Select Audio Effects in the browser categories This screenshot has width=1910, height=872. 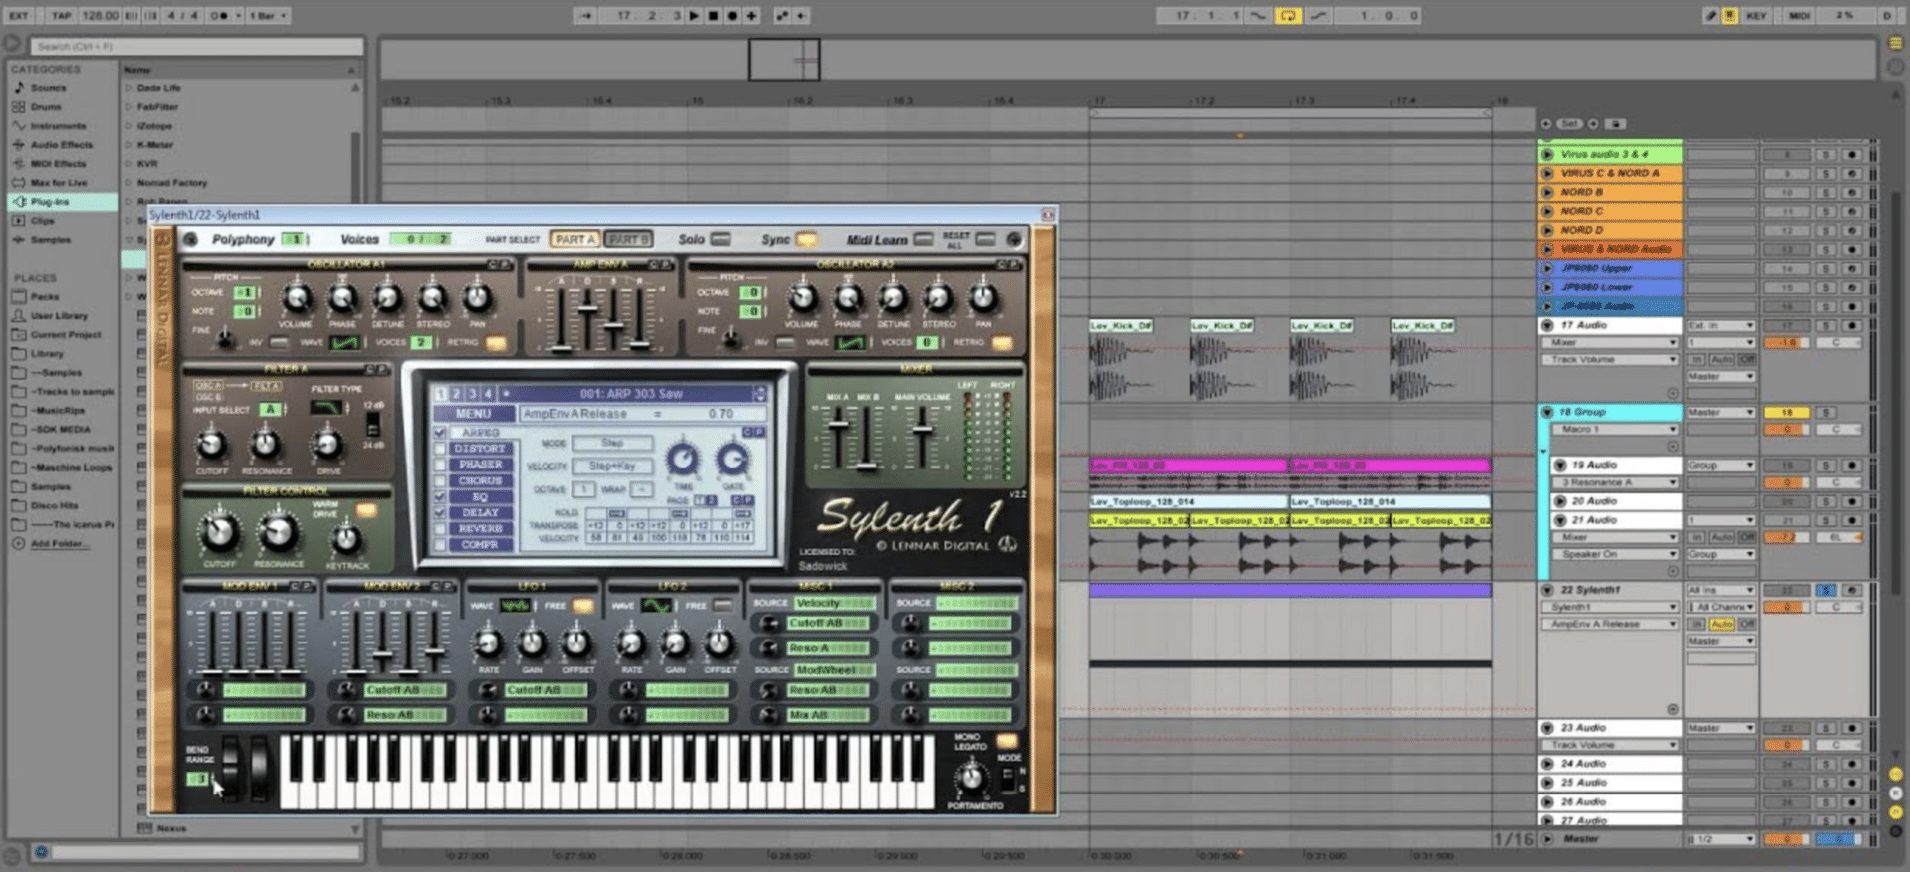(61, 145)
